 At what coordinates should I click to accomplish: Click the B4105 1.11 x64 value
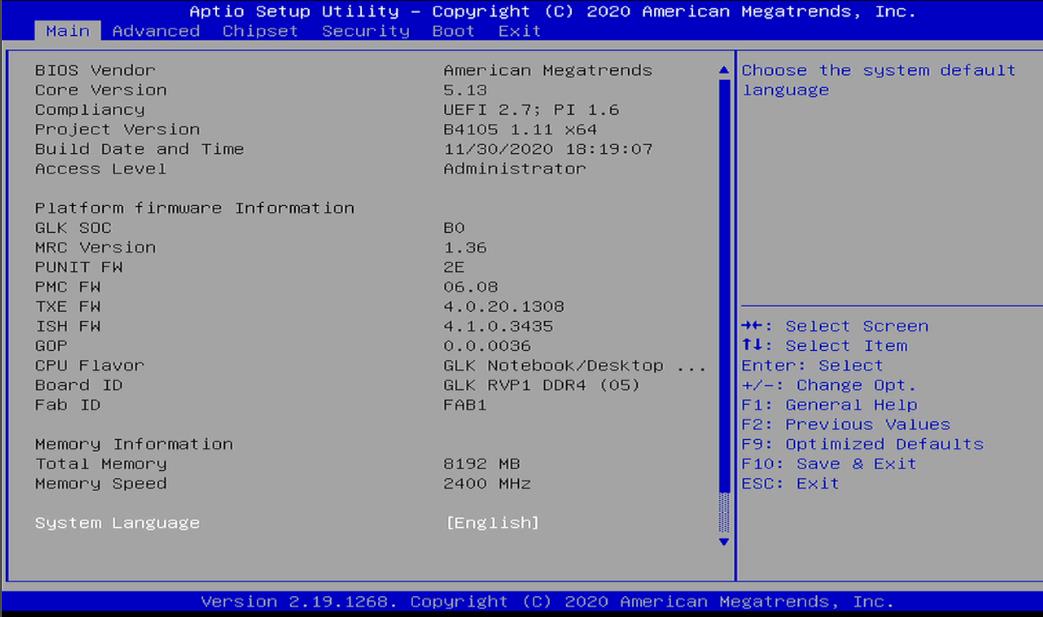pyautogui.click(x=520, y=129)
